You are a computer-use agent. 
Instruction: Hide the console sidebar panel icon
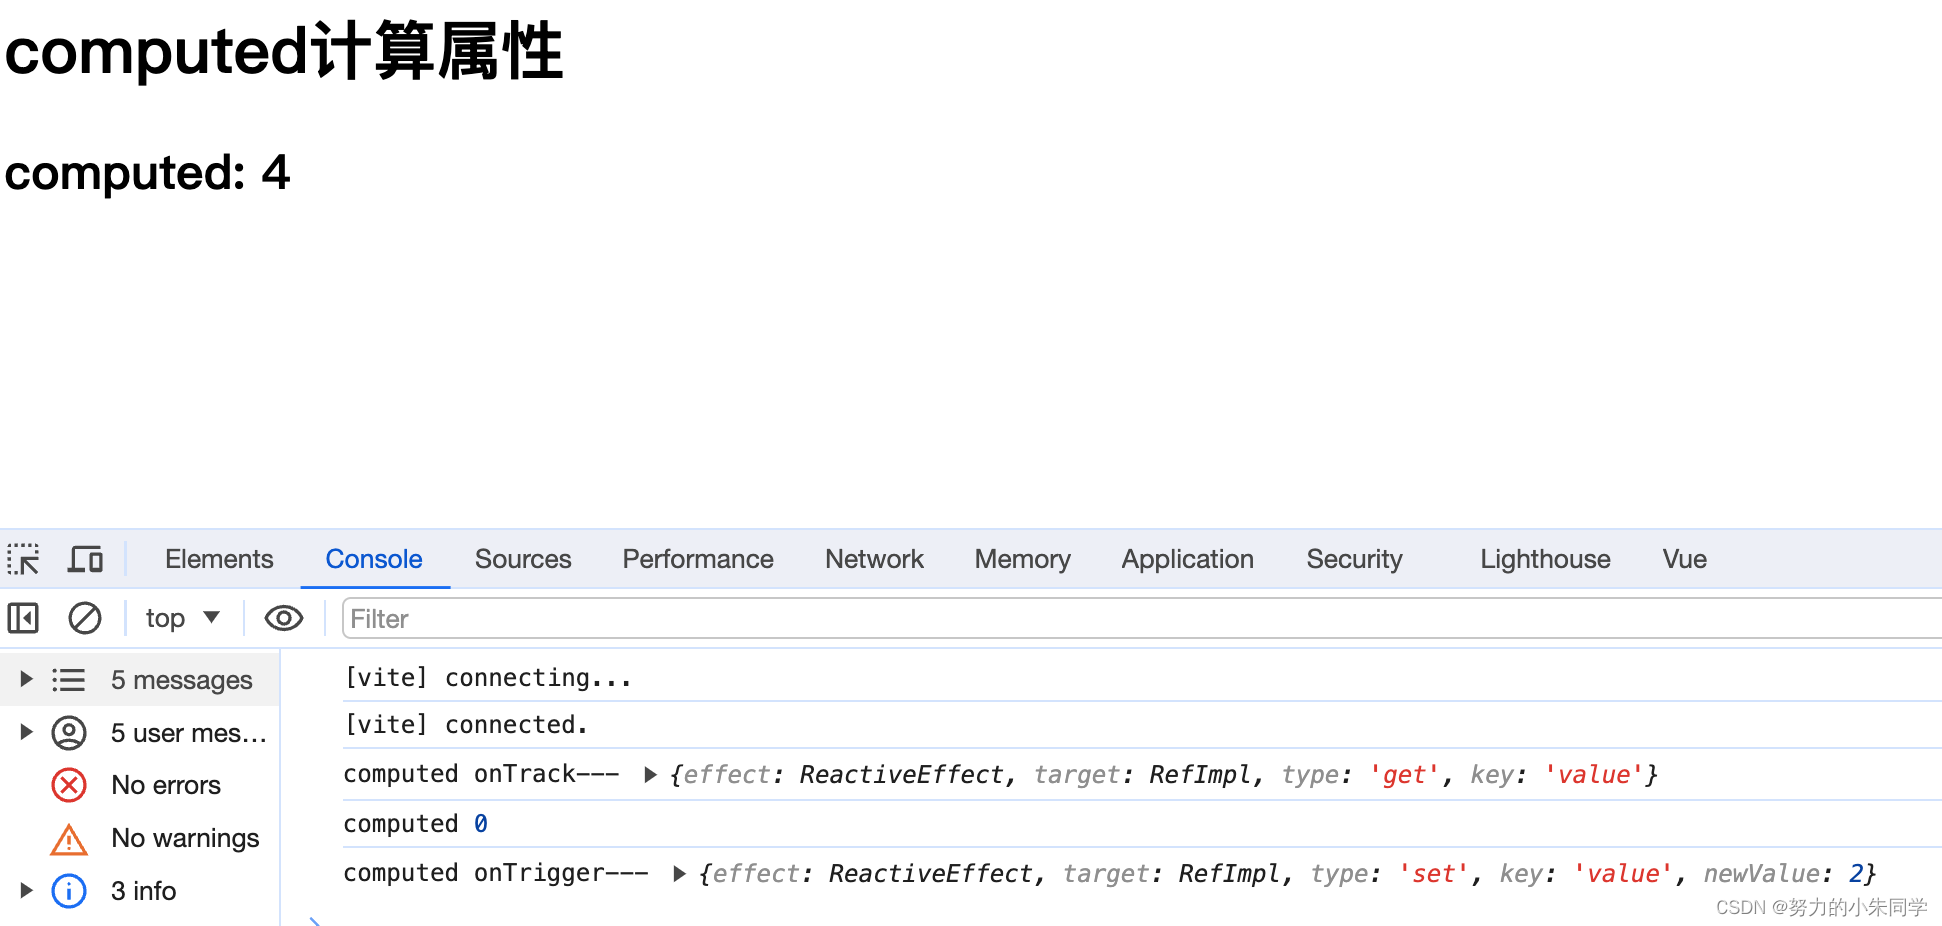(23, 618)
